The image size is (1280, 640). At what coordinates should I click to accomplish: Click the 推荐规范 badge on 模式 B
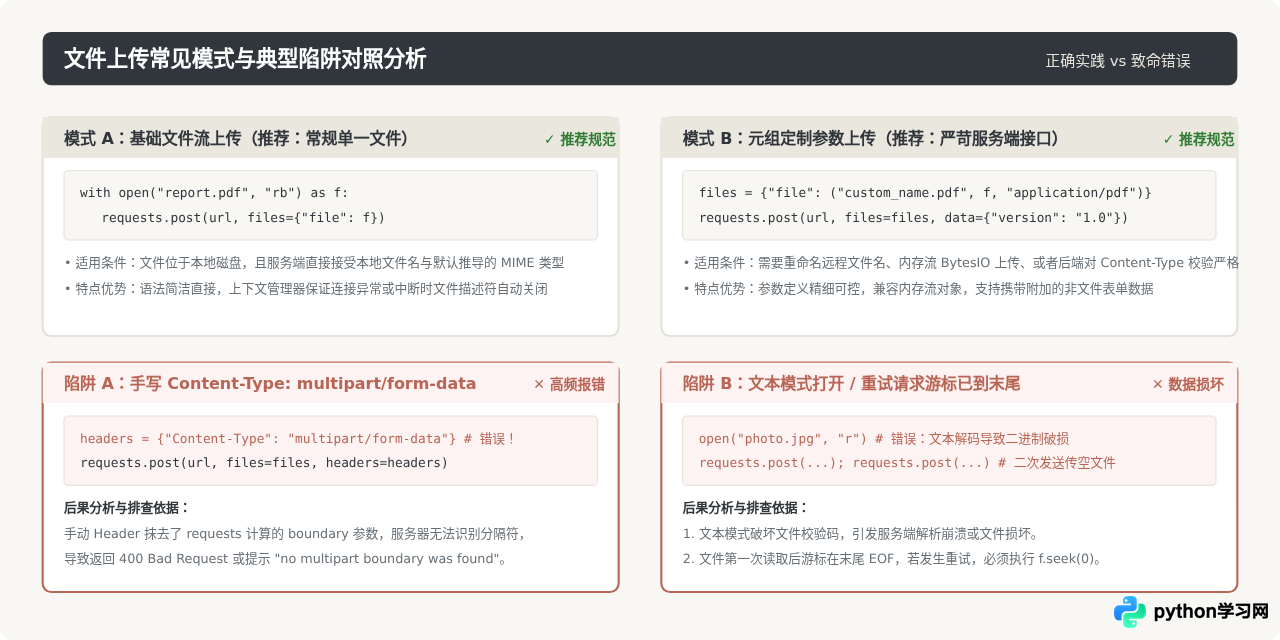(1198, 139)
